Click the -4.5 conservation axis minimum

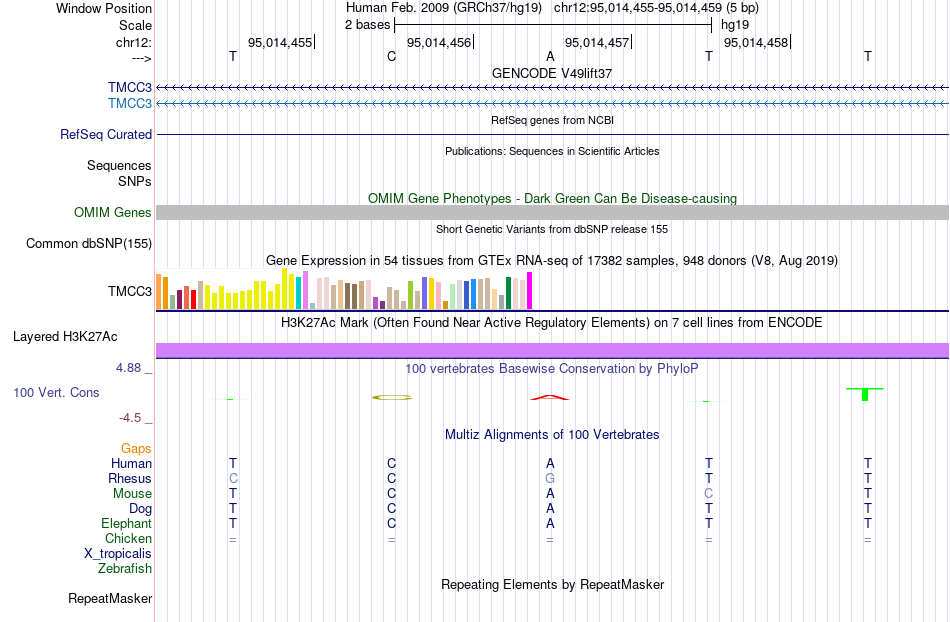click(130, 417)
